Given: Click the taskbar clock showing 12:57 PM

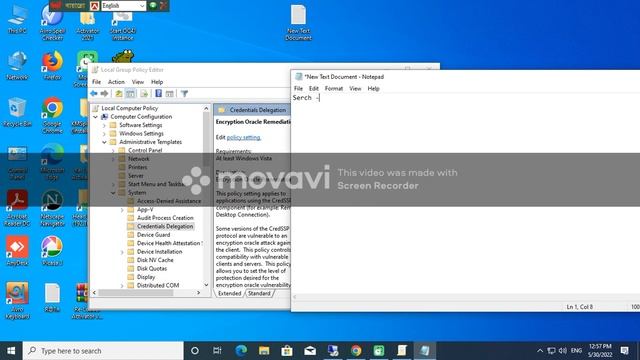Looking at the screenshot, I should click(600, 351).
